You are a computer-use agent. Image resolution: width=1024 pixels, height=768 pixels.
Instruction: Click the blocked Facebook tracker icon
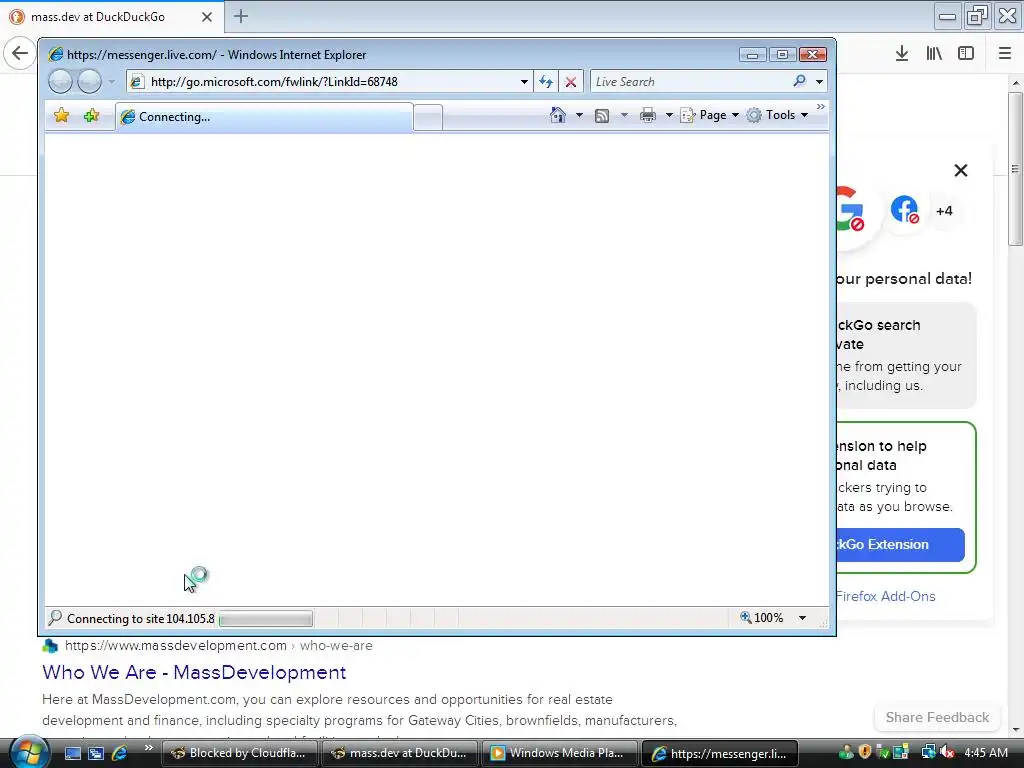(x=904, y=210)
